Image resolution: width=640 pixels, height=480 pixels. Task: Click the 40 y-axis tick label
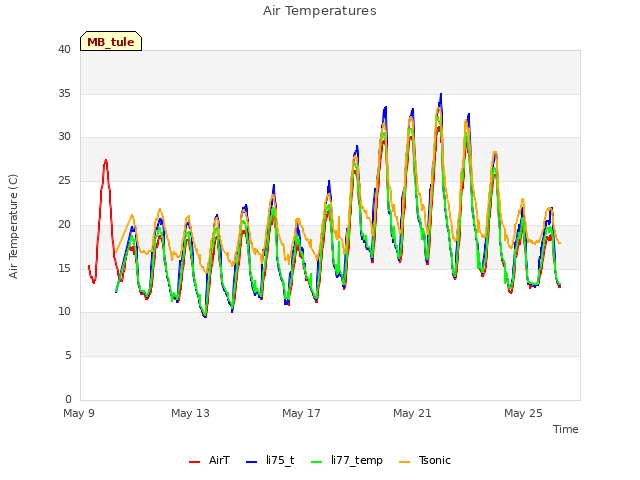tap(64, 49)
